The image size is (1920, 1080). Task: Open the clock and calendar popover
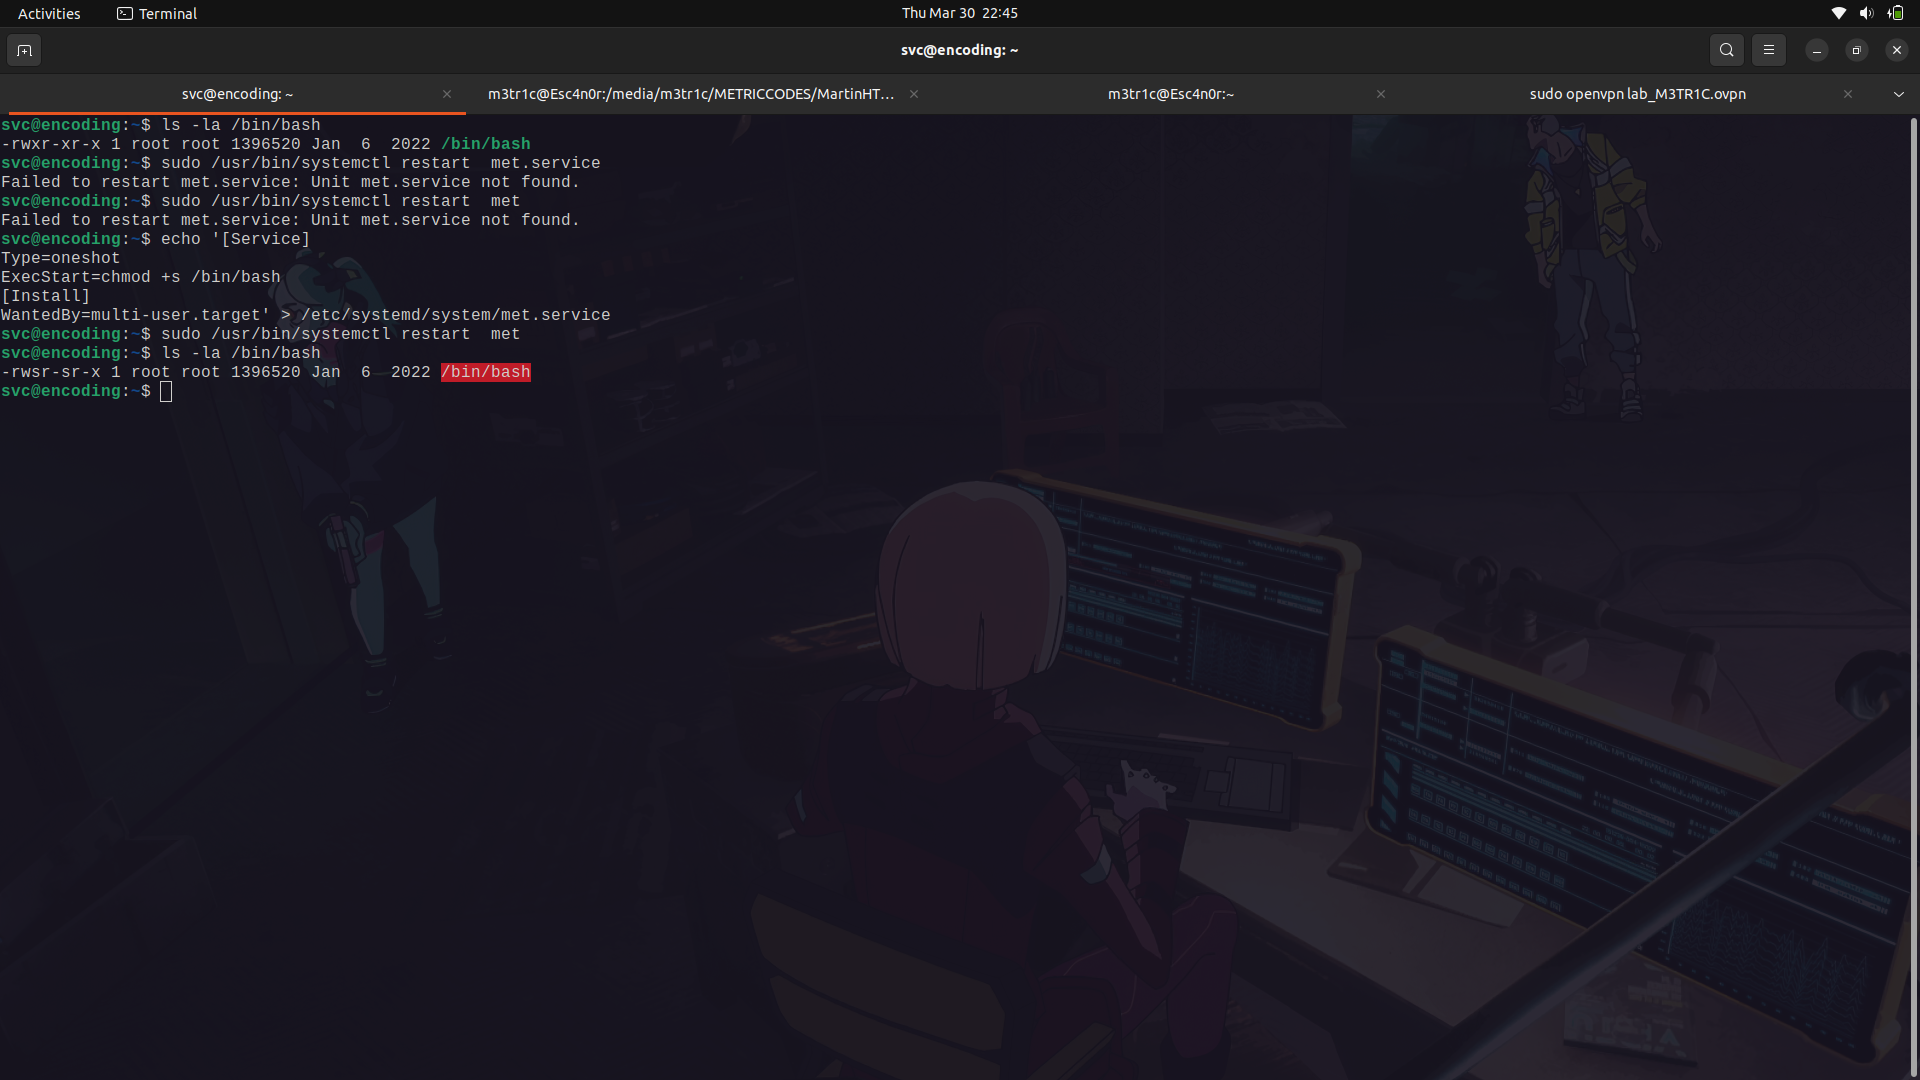pos(959,13)
